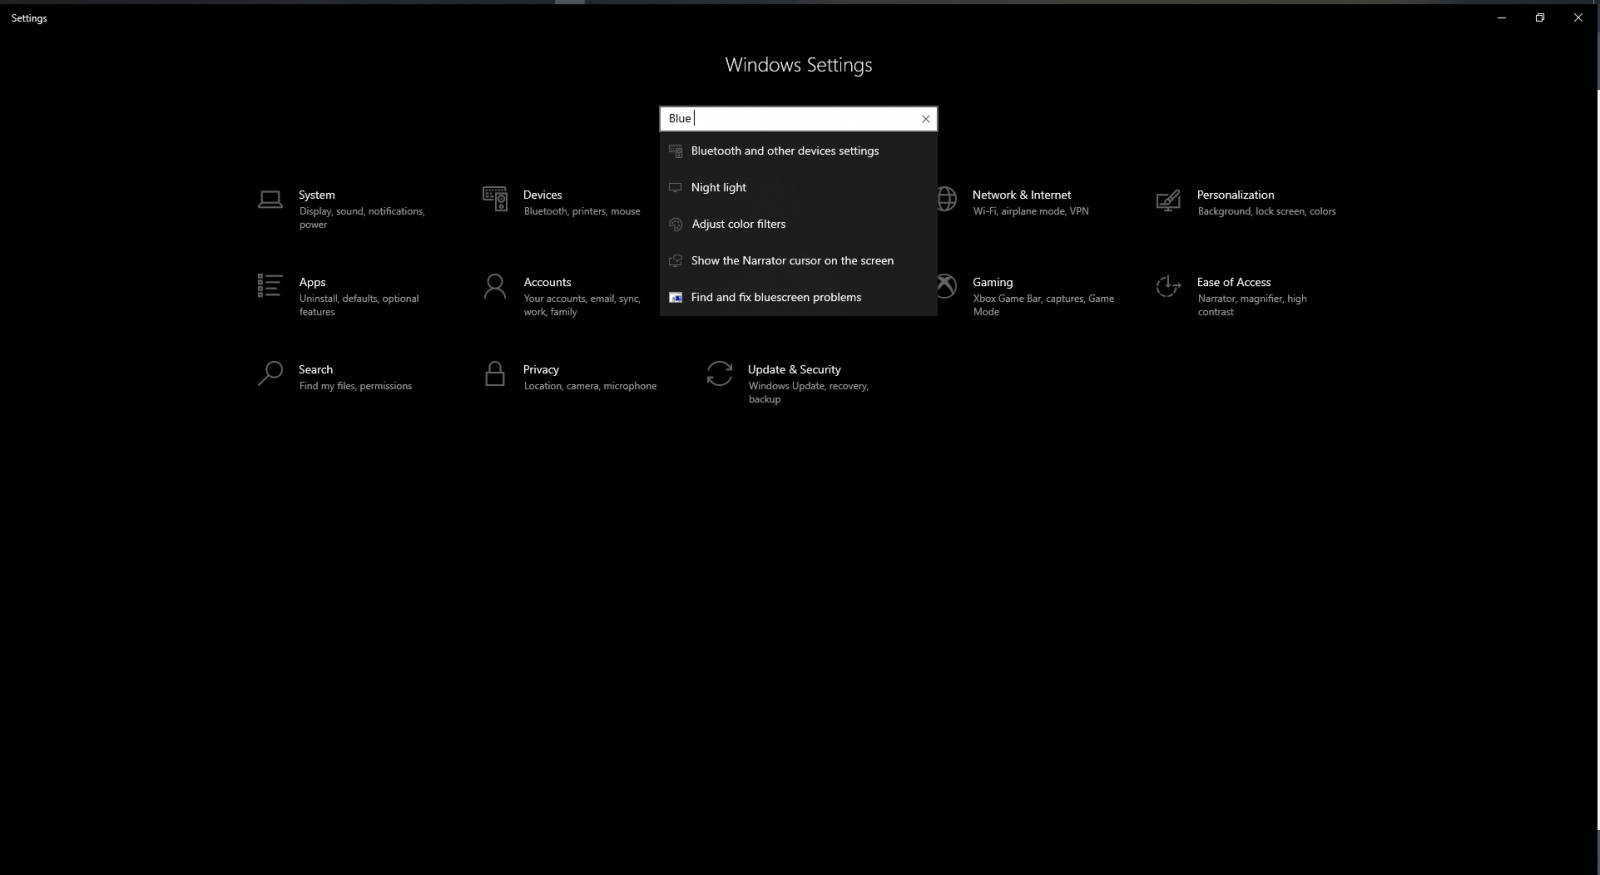Viewport: 1600px width, 875px height.
Task: Select Find and fix bluescreen problems
Action: coord(798,298)
